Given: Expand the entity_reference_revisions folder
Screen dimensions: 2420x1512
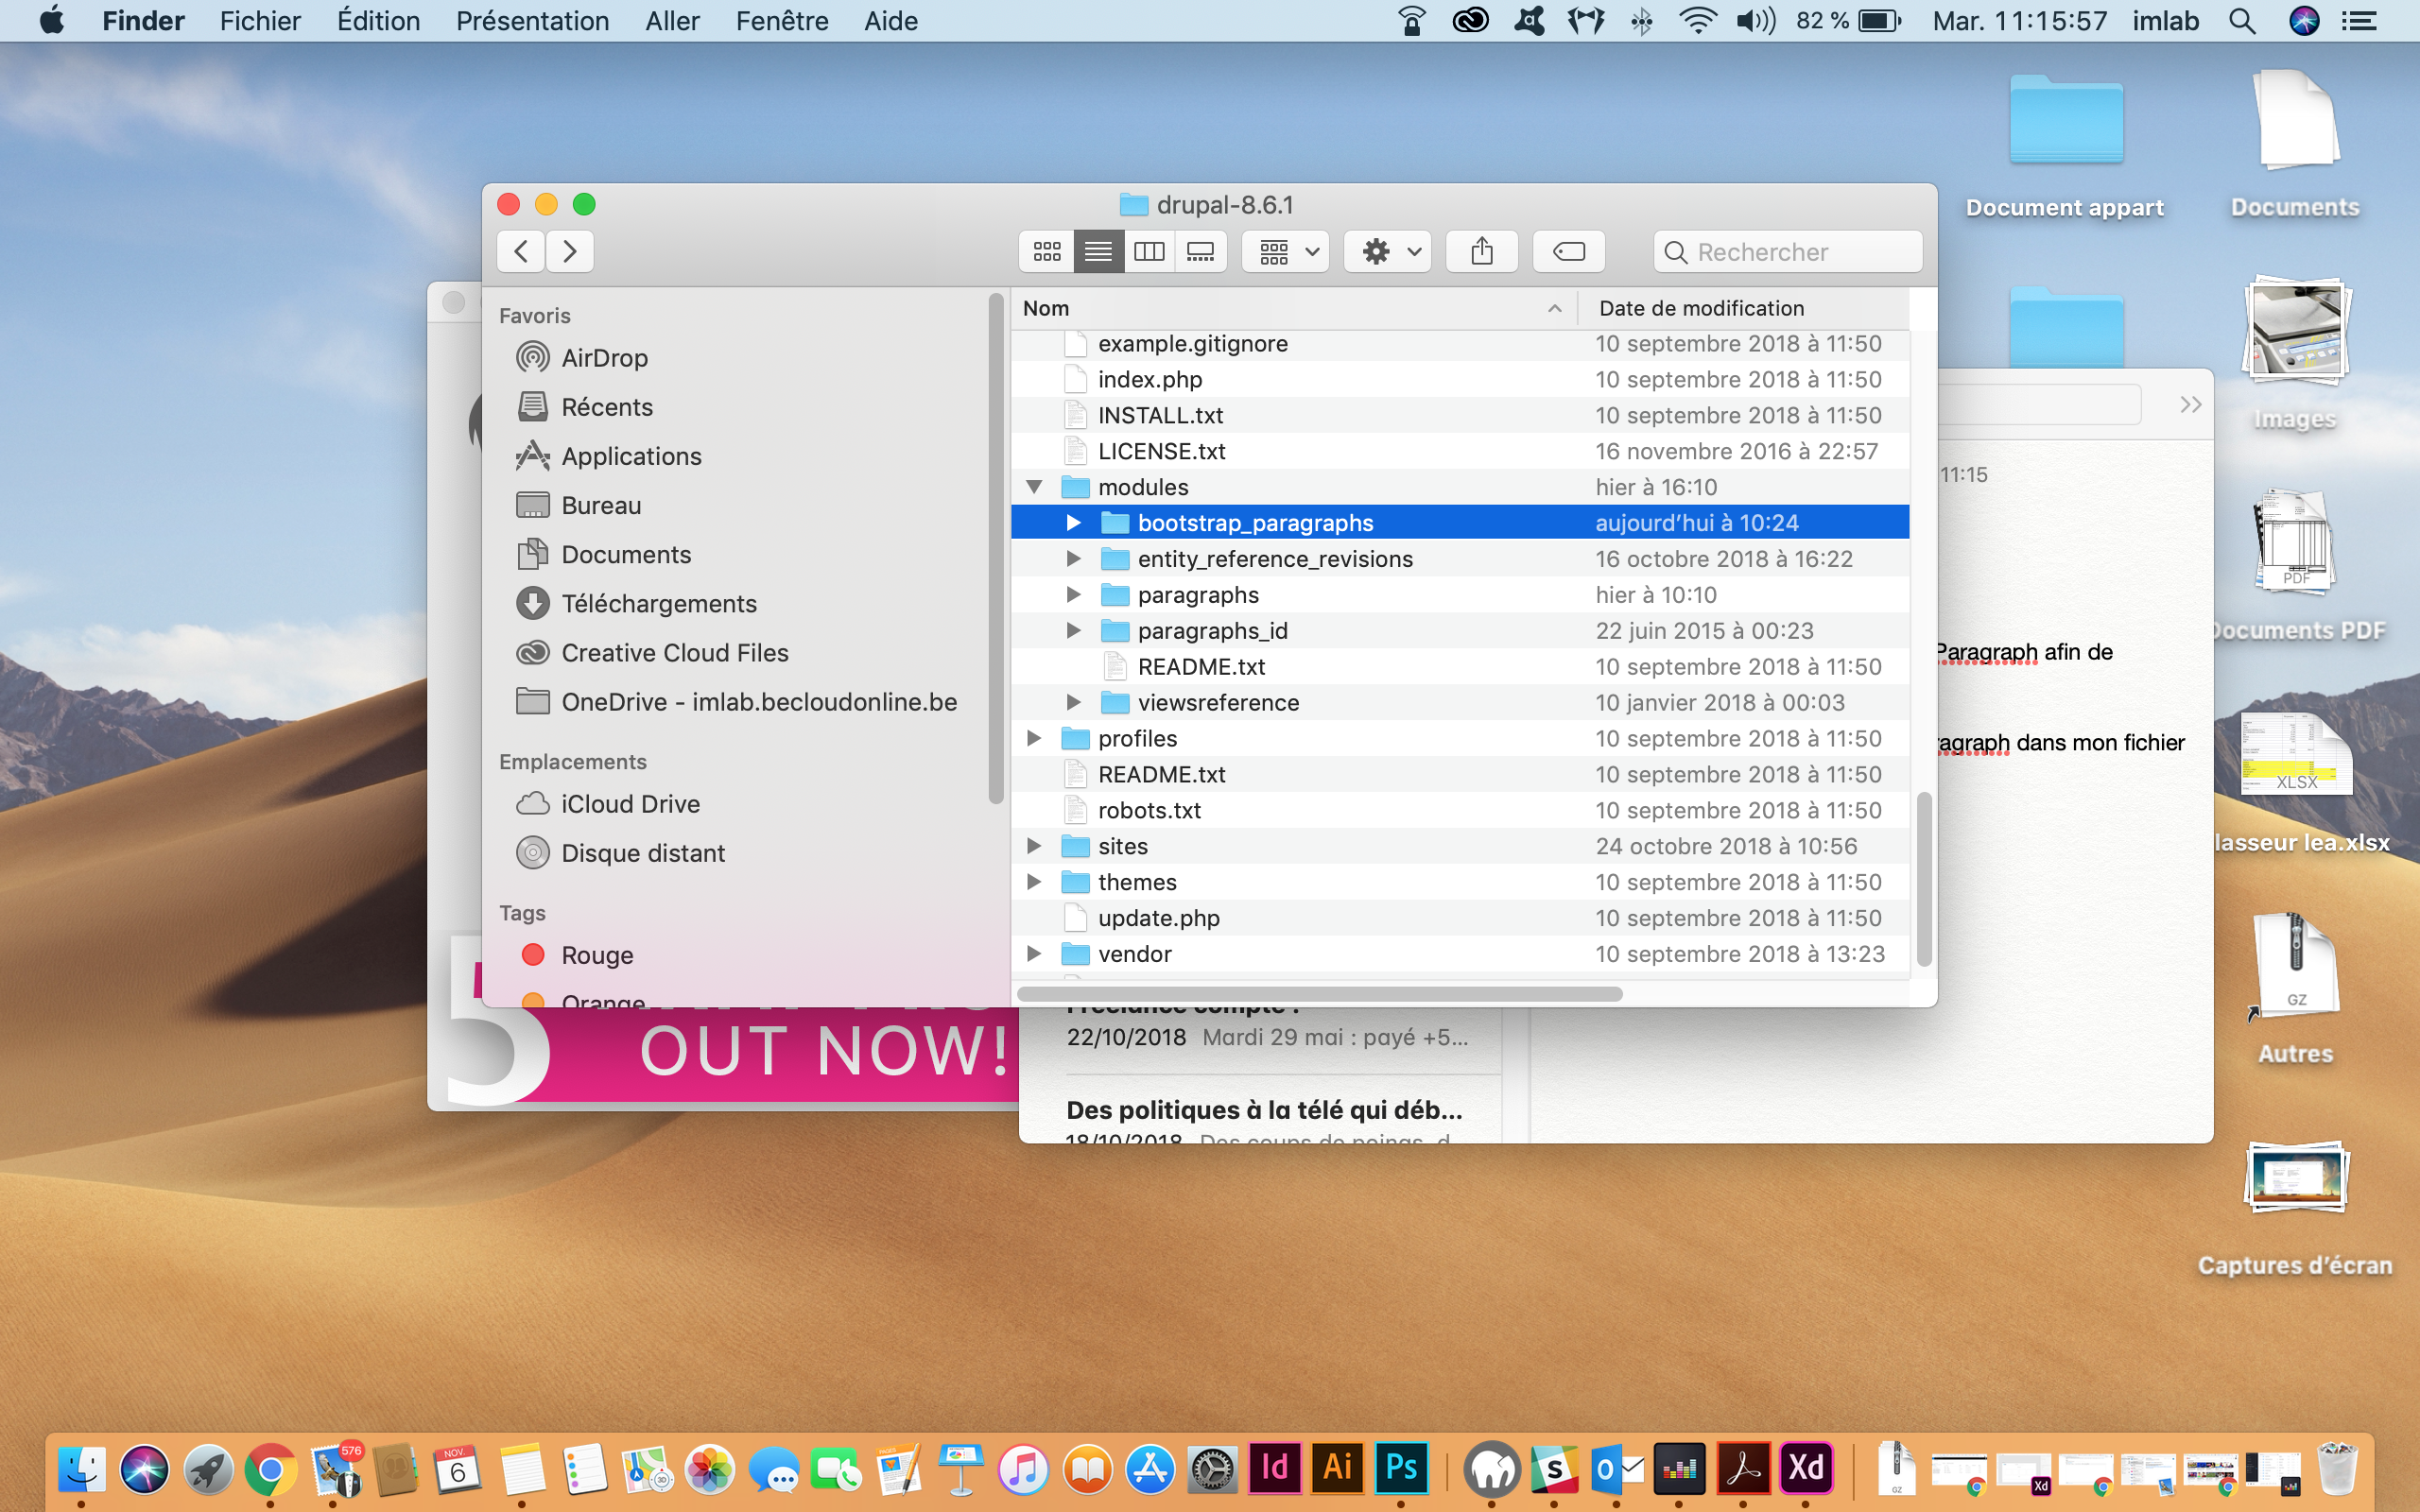Looking at the screenshot, I should tap(1073, 558).
